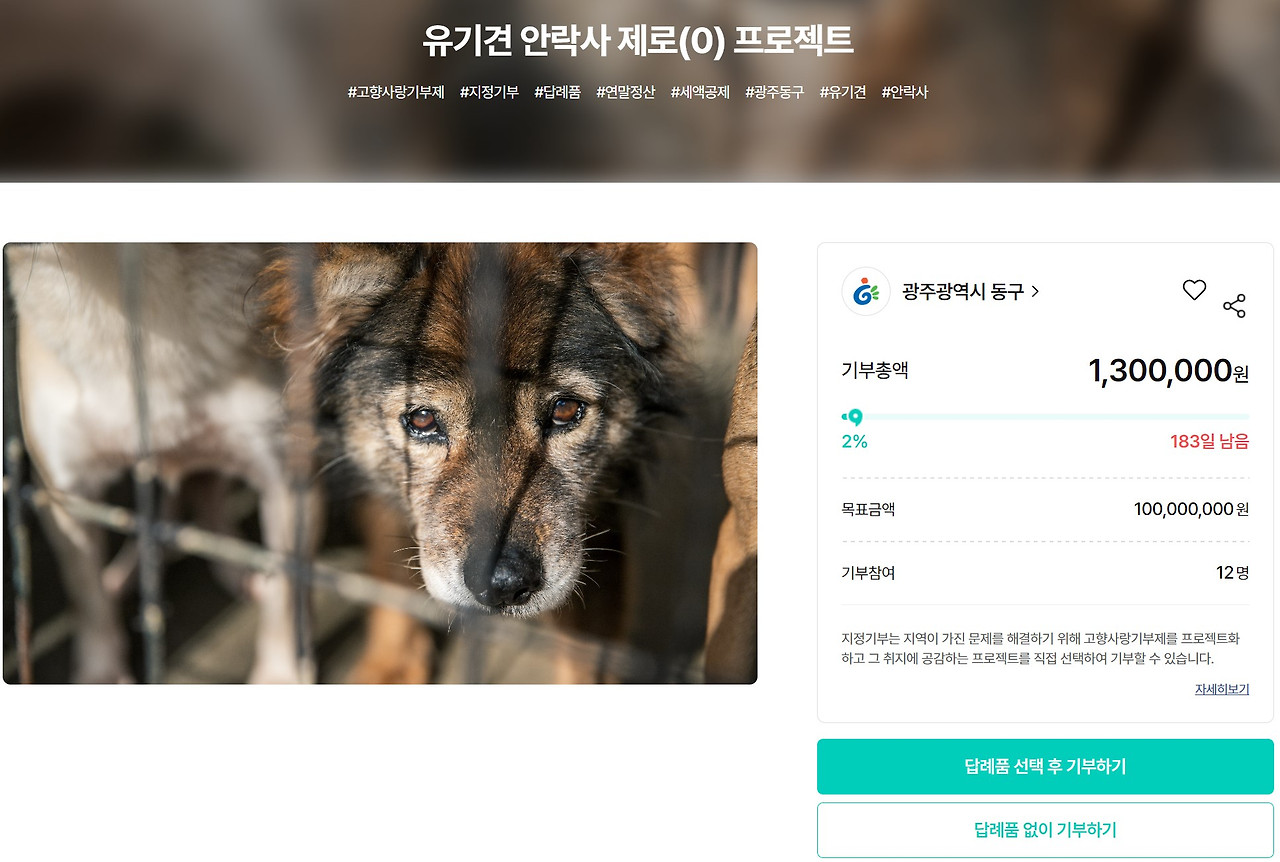Screen dimensions: 1280x862
Task: Click the dog photo on the left
Action: pos(382,460)
